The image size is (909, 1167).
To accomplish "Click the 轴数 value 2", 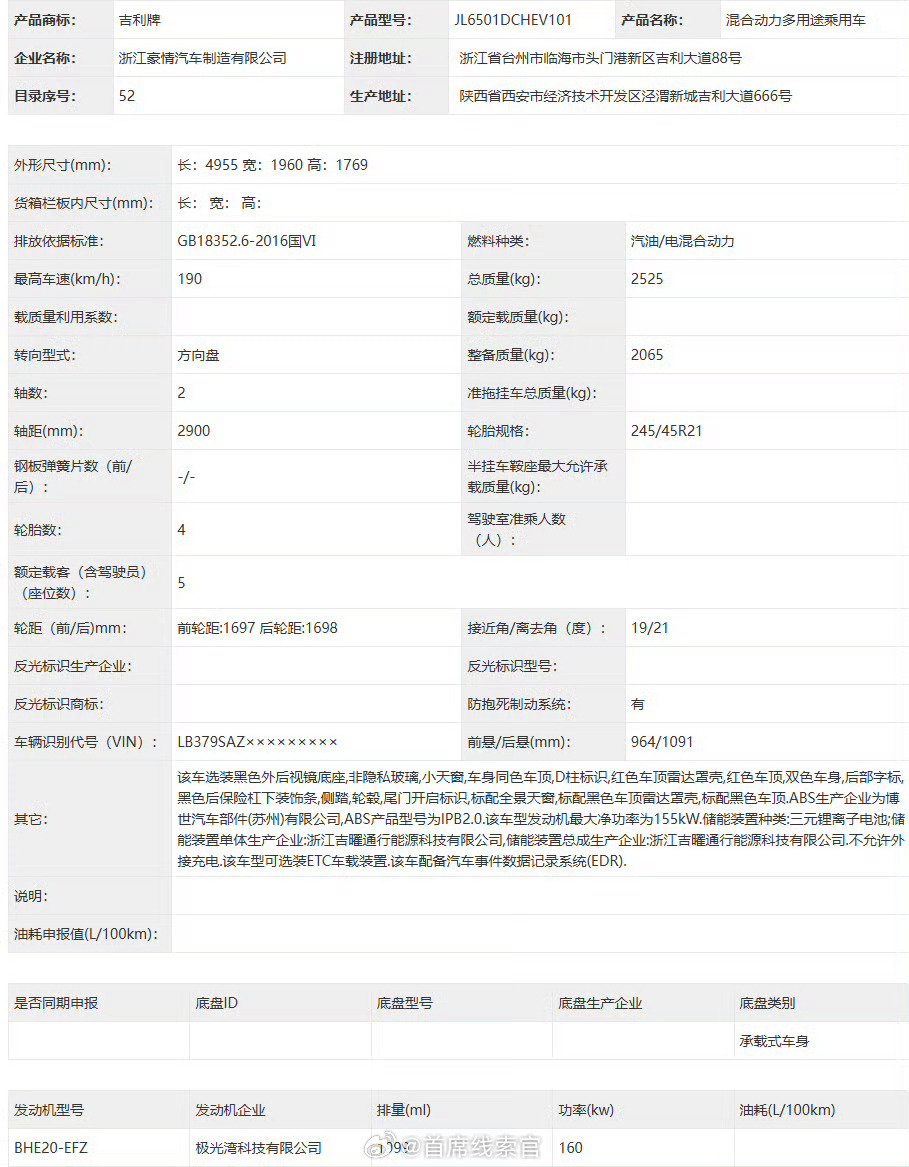I will pos(181,393).
